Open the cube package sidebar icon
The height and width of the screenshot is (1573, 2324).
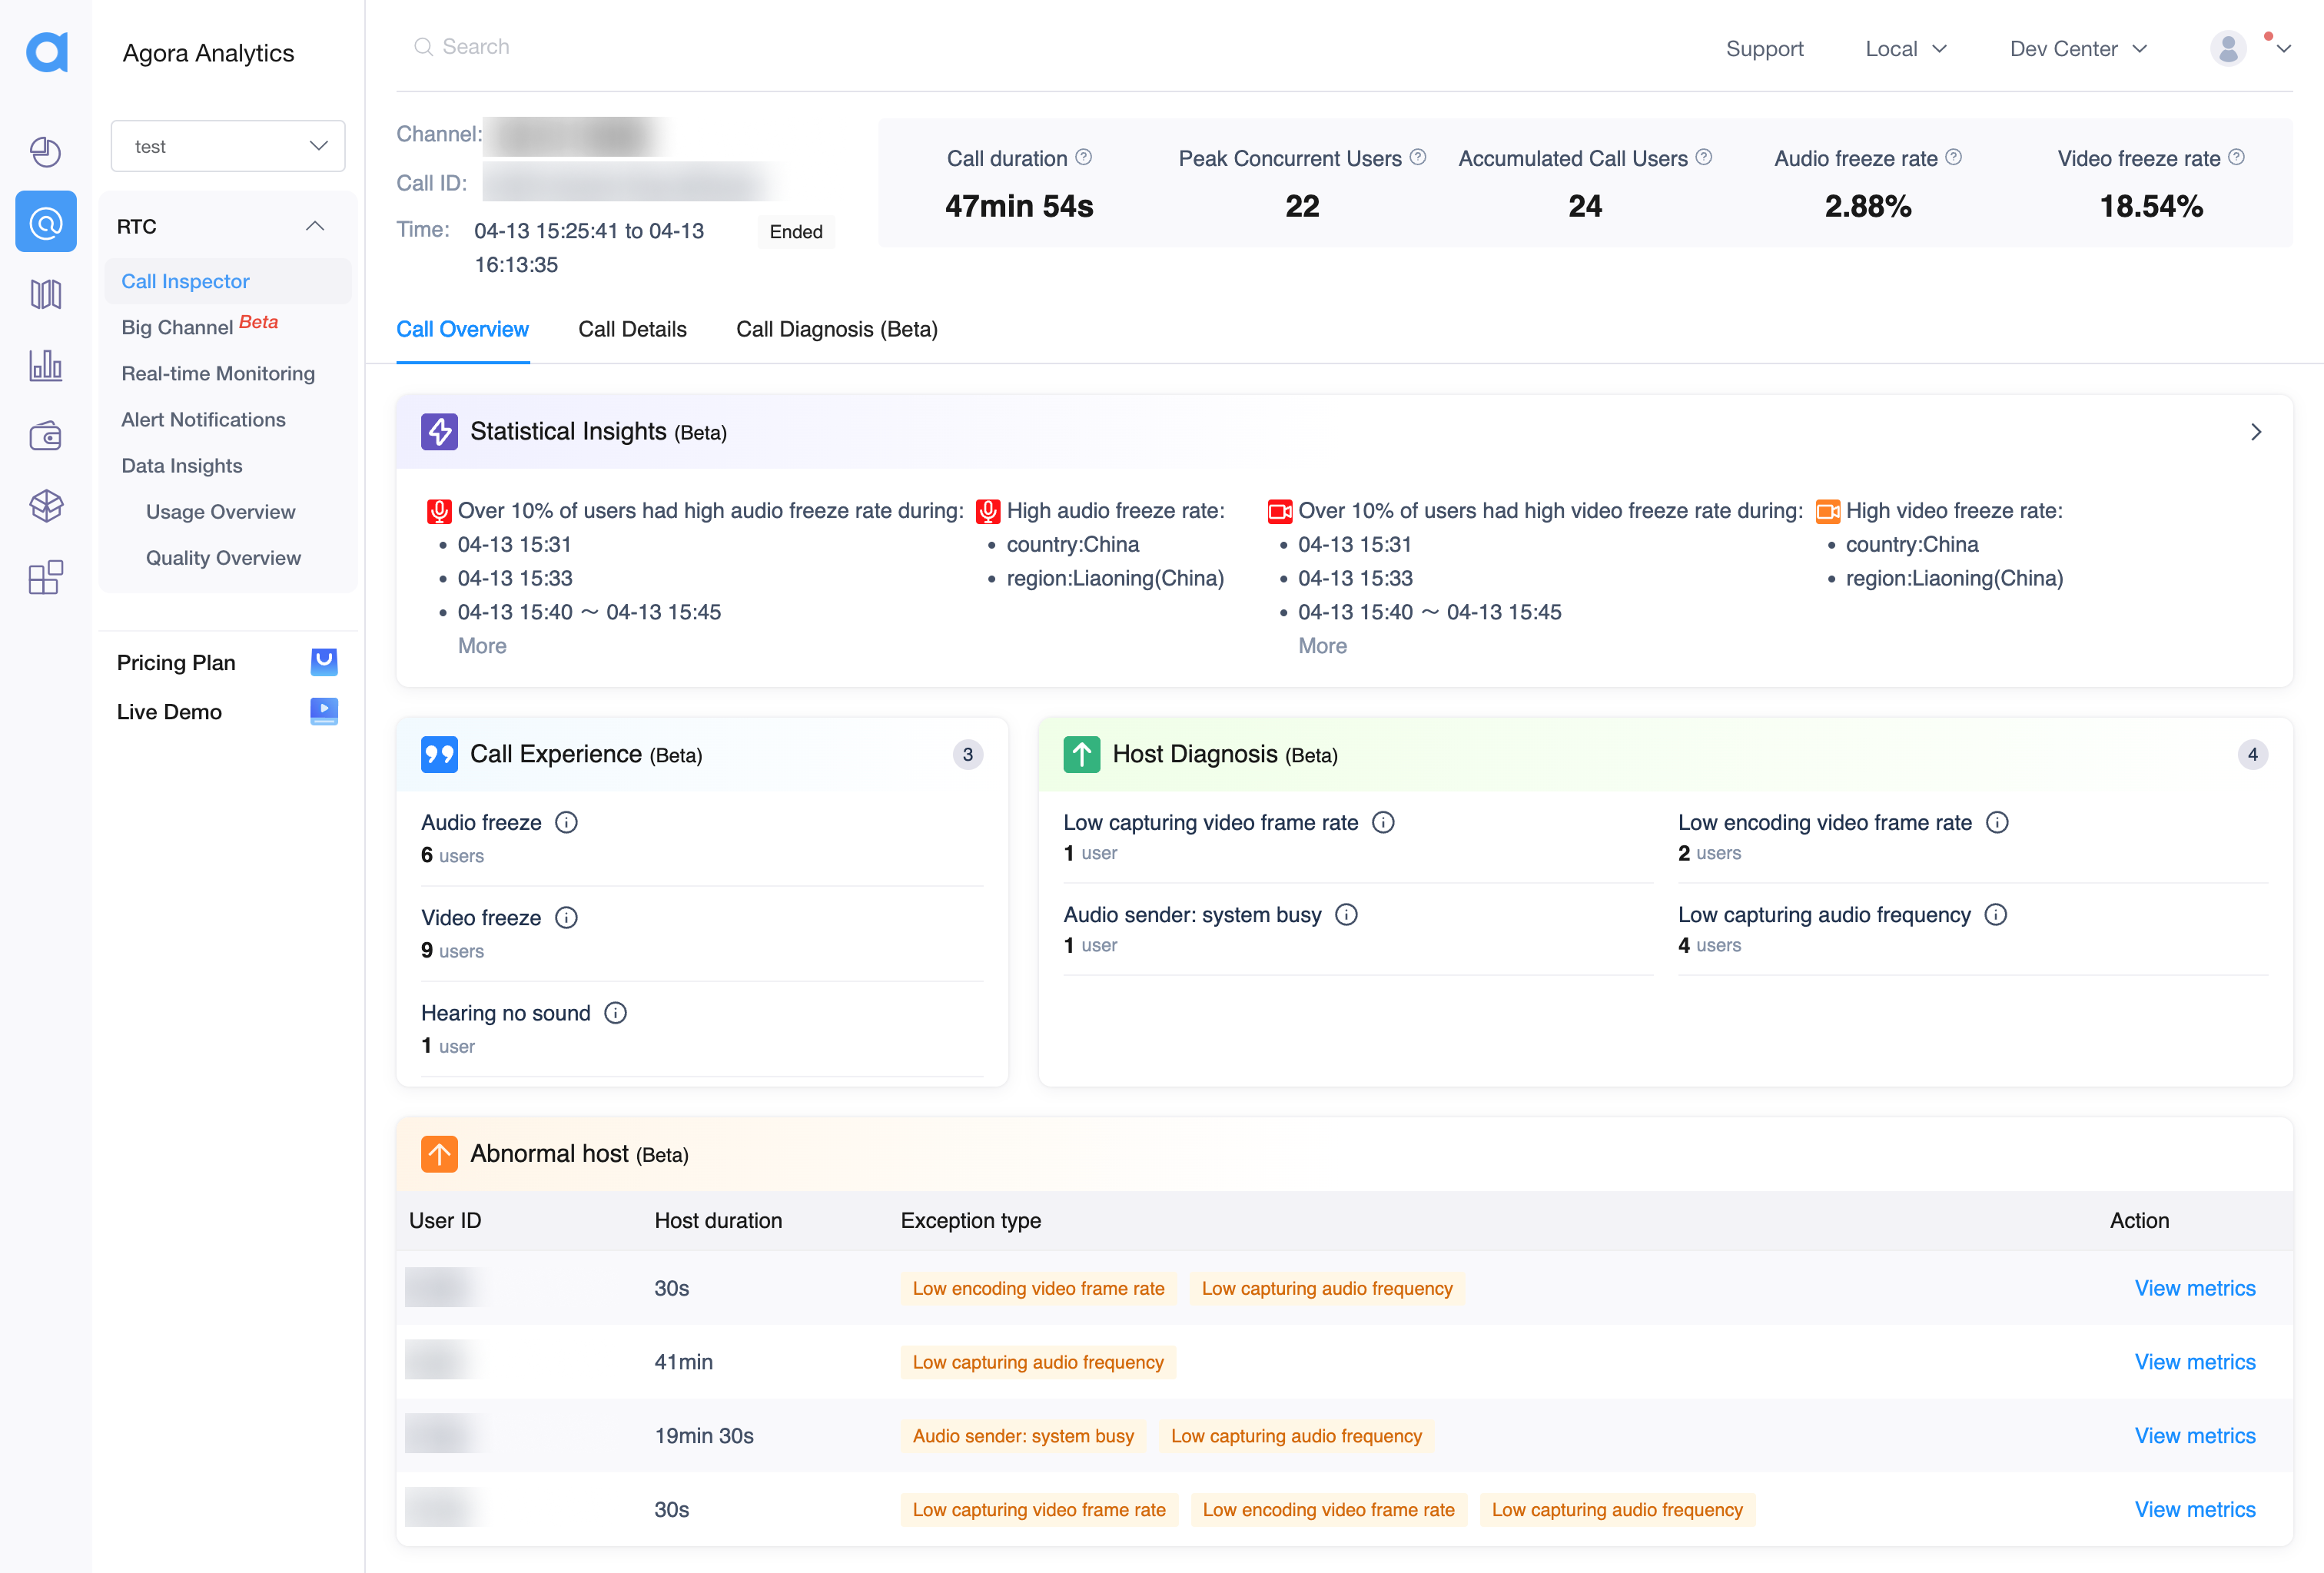pos(46,506)
